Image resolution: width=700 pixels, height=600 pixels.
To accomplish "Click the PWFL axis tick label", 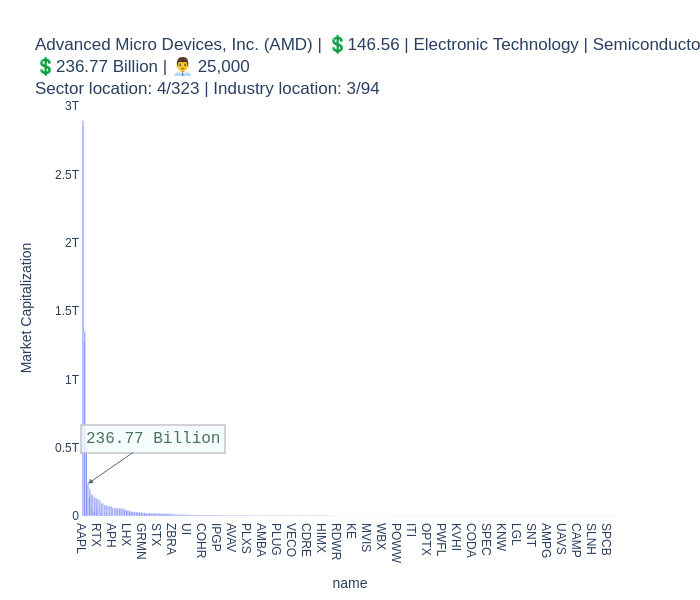I will pyautogui.click(x=441, y=540).
